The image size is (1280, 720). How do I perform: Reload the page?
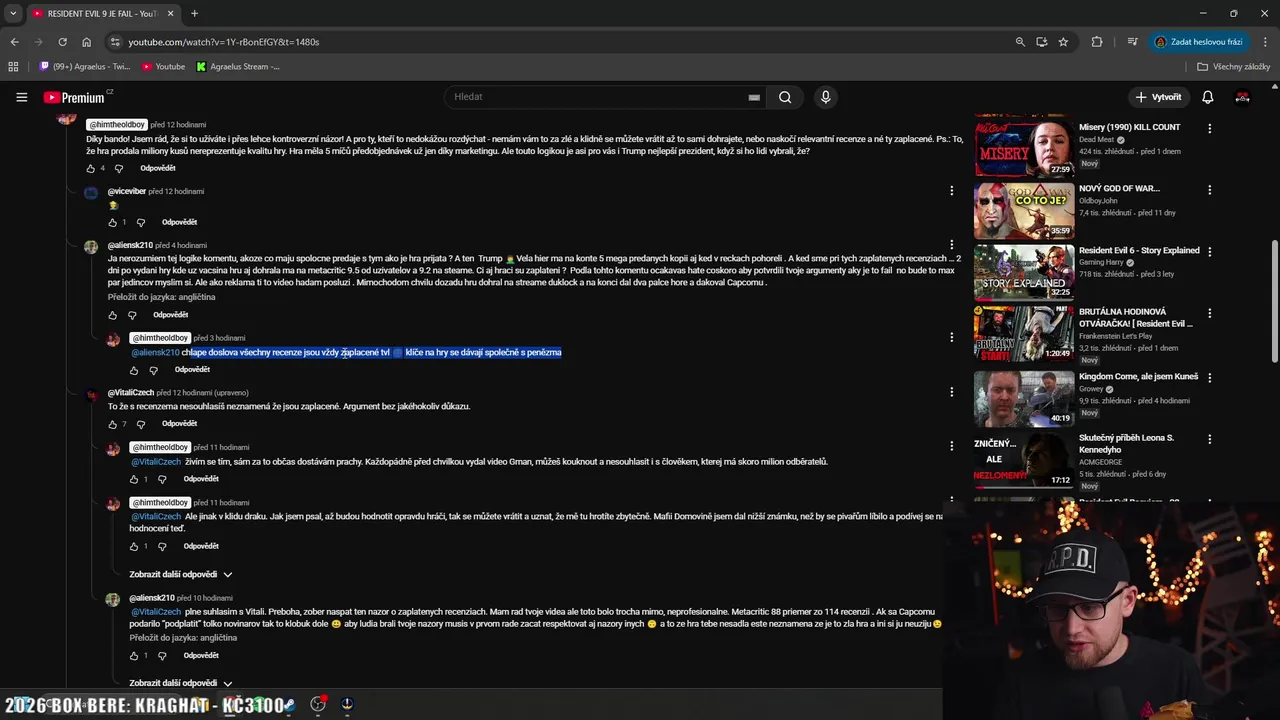(62, 42)
